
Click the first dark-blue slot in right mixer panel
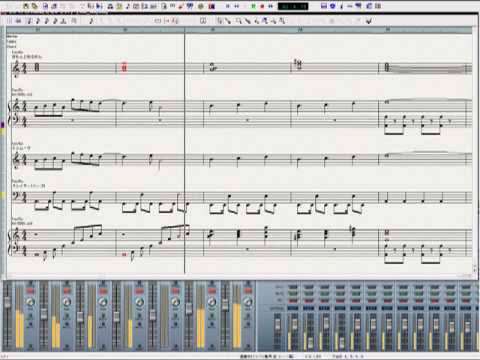tap(293, 308)
